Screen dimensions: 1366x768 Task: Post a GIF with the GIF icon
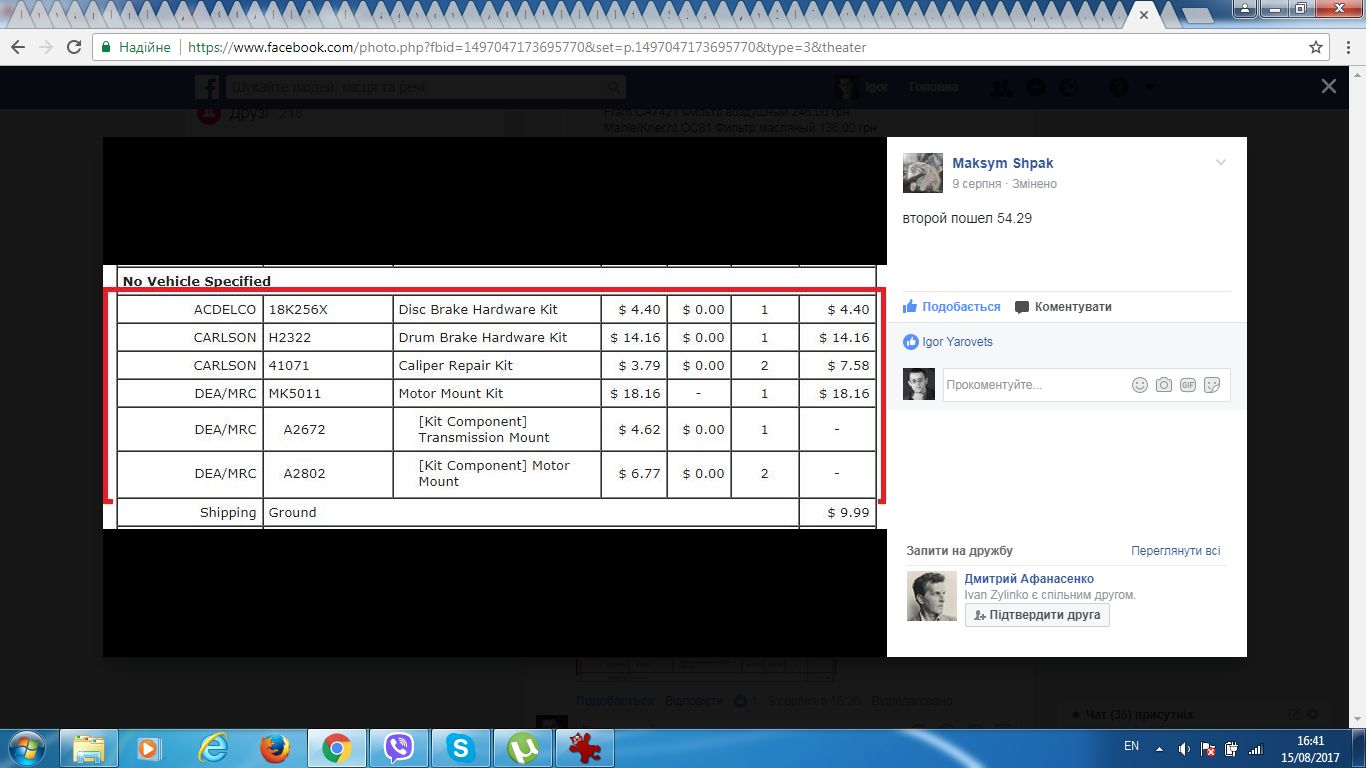(x=1188, y=385)
